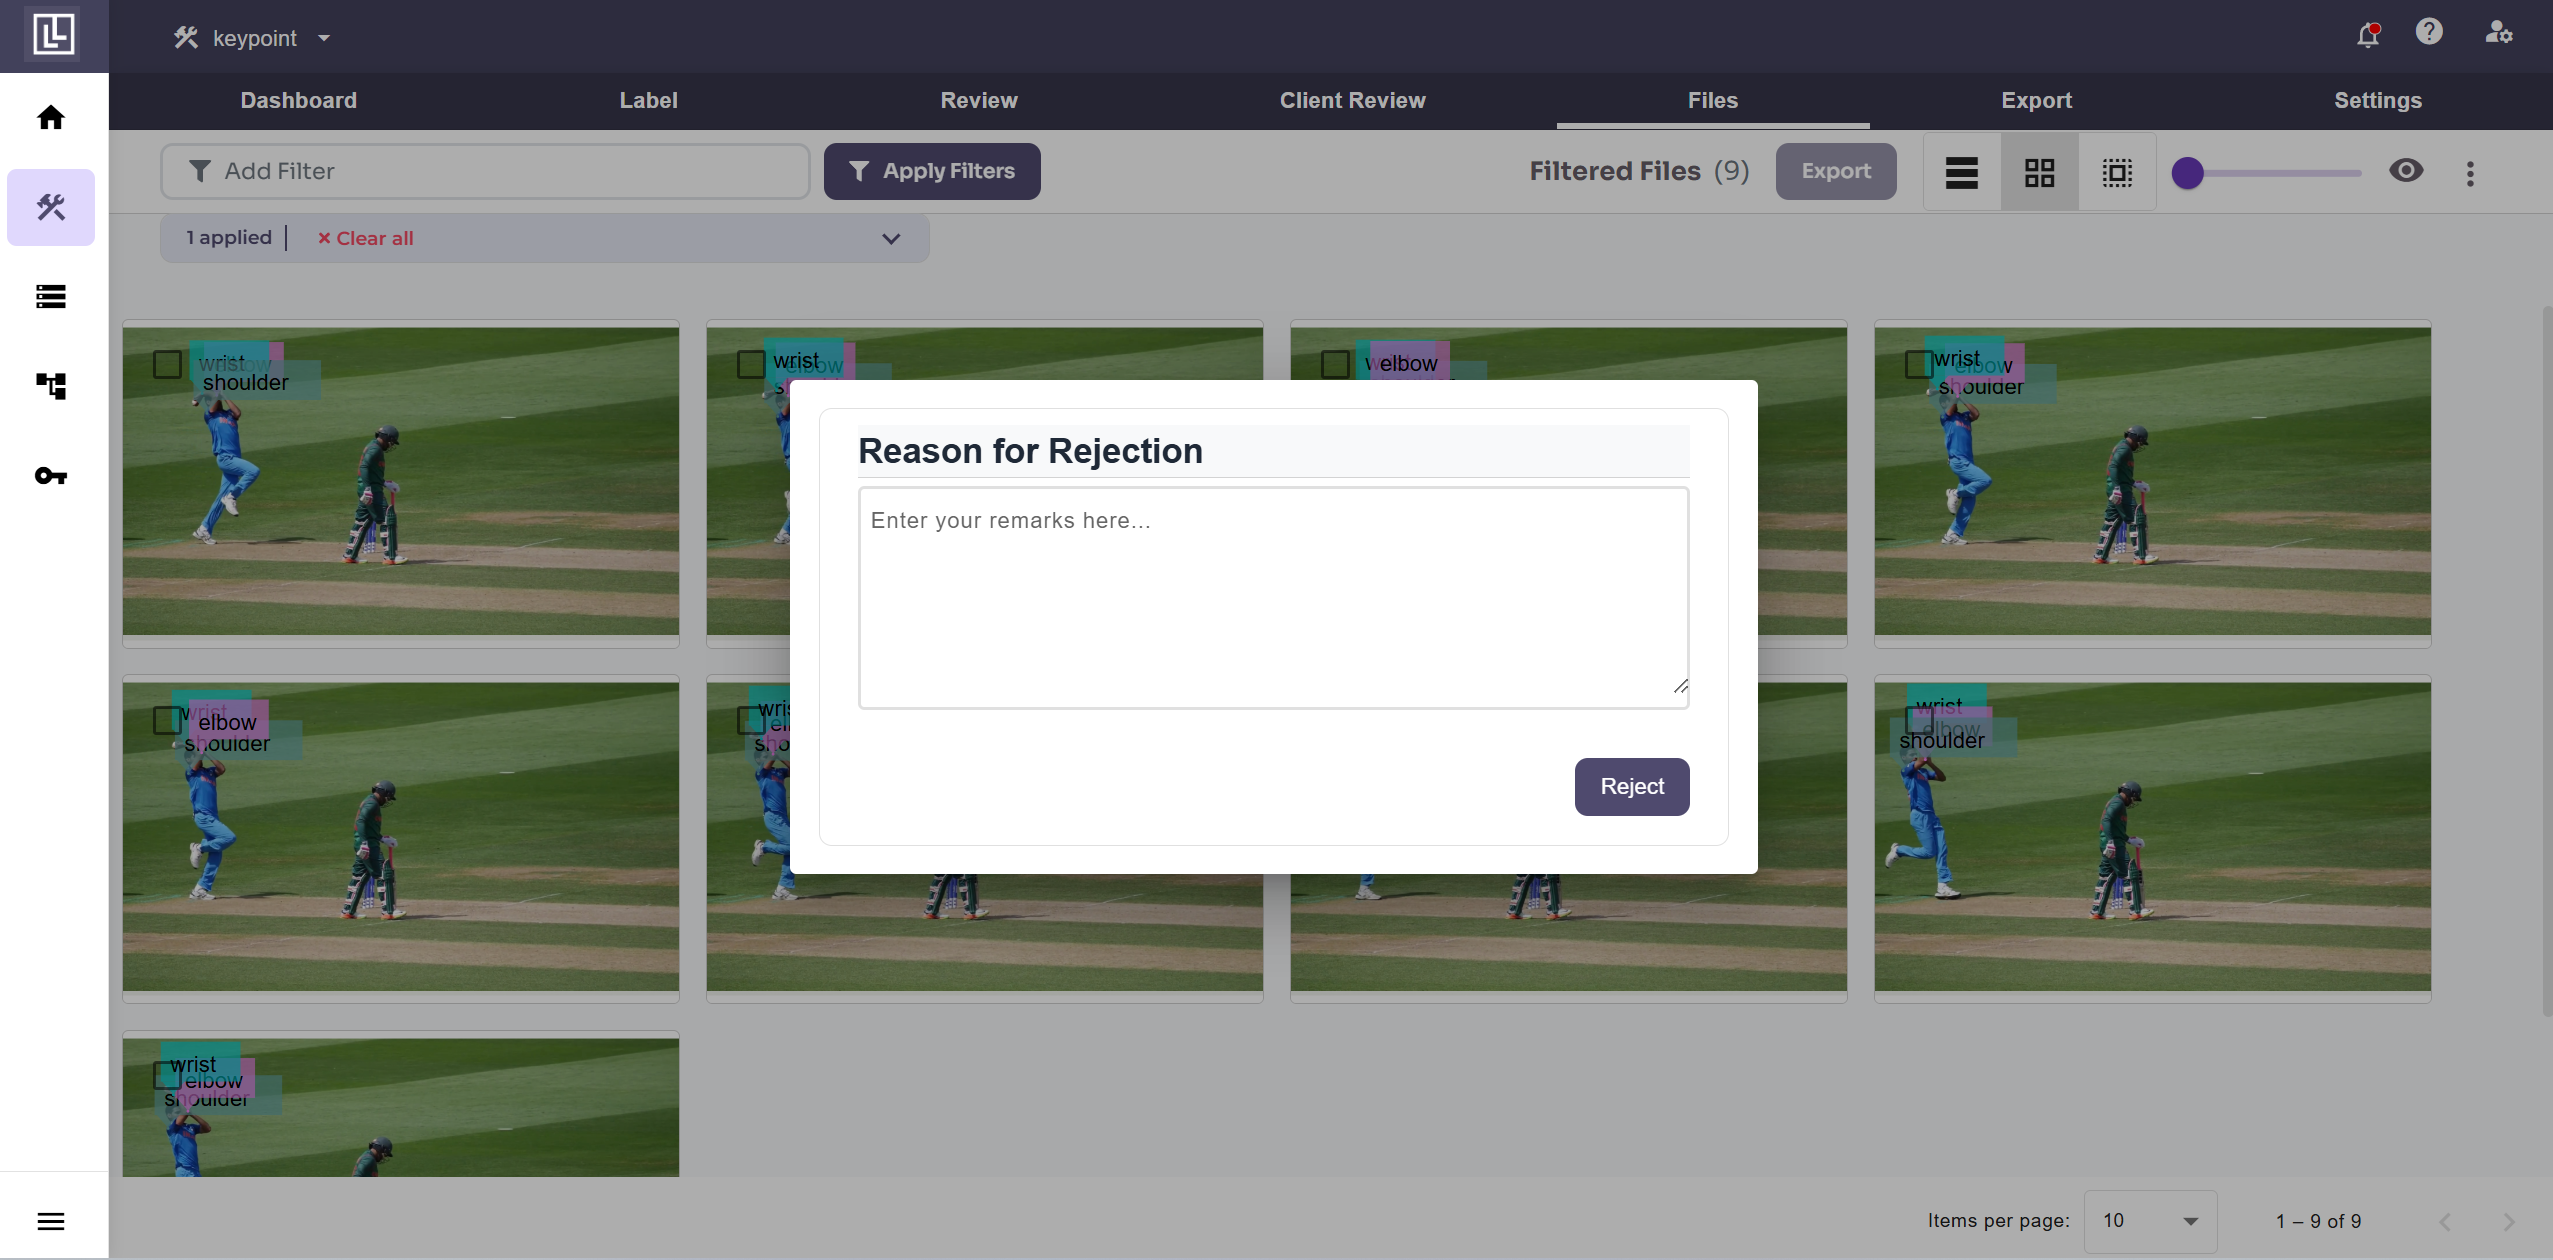The height and width of the screenshot is (1260, 2553).
Task: Click the rejection remarks text area
Action: pyautogui.click(x=1273, y=598)
